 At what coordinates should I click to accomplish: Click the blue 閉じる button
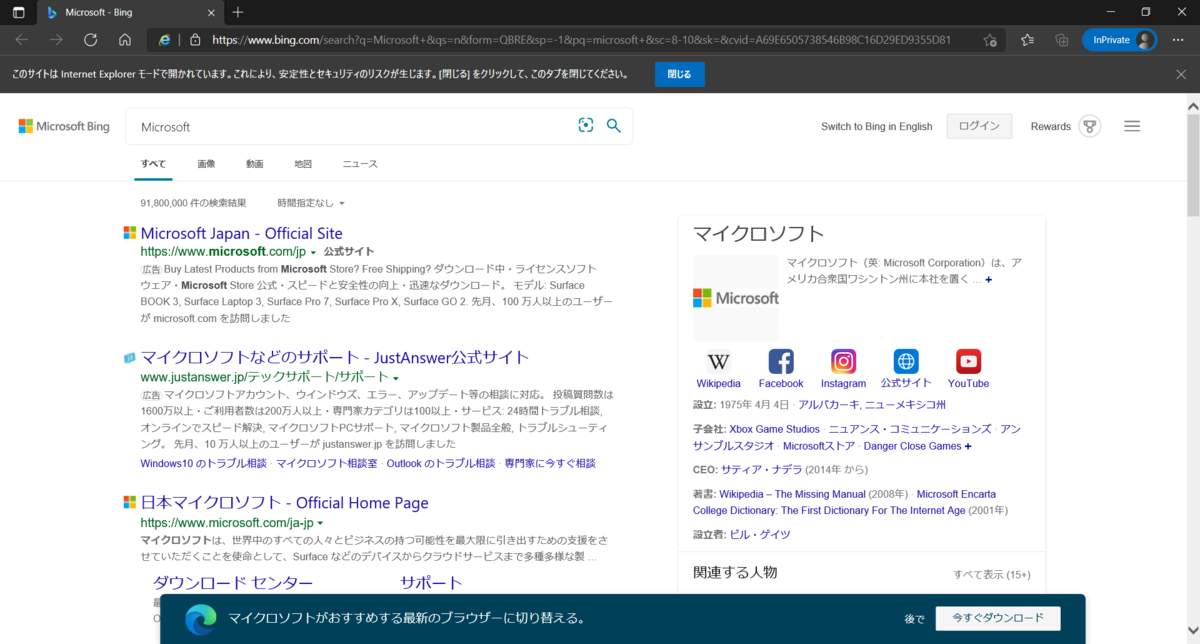(679, 74)
